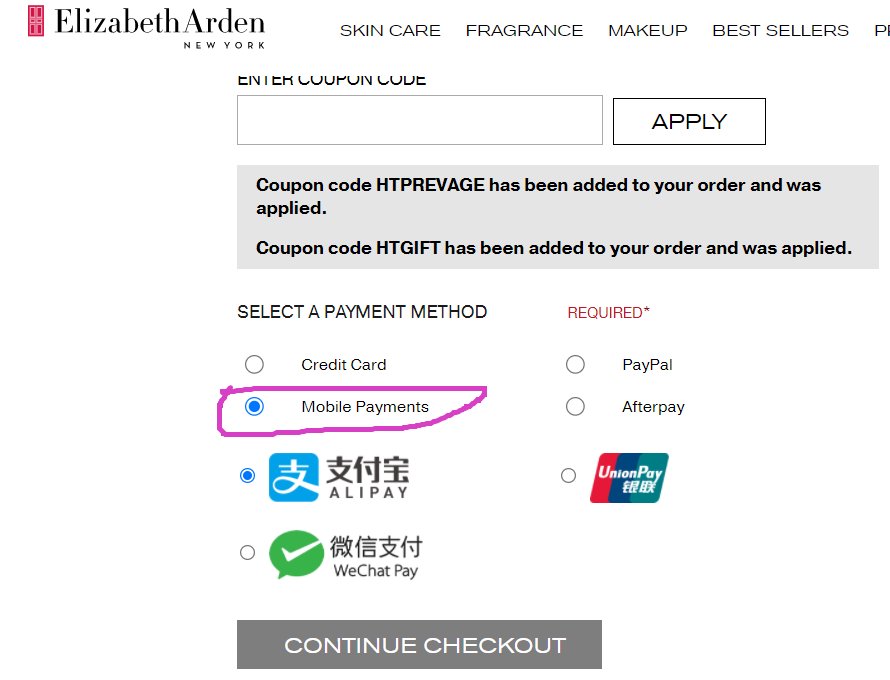Open the Makeup menu
The image size is (890, 680).
[x=648, y=31]
